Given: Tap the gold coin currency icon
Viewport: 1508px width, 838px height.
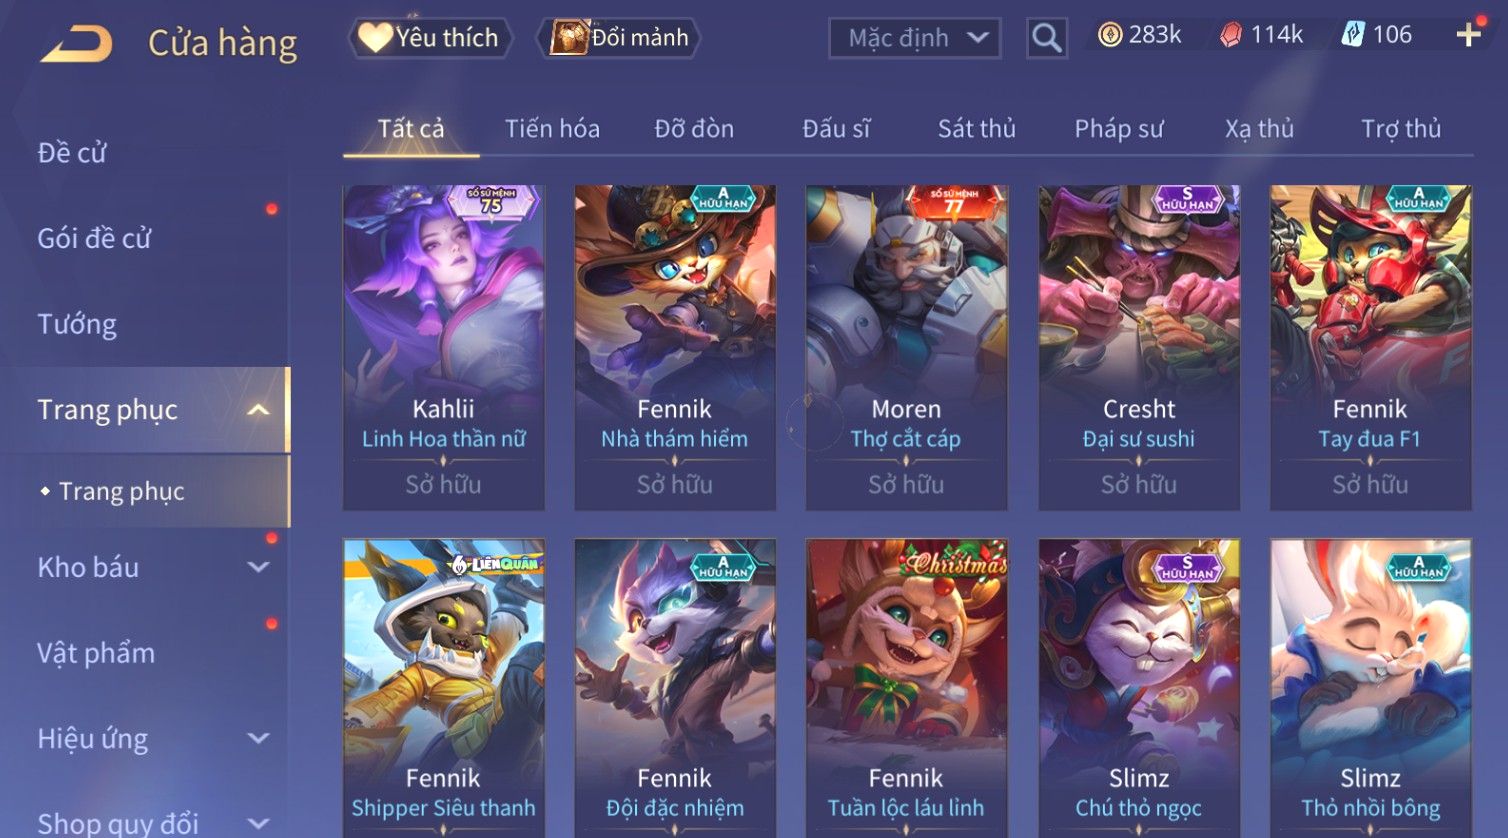Looking at the screenshot, I should coord(1110,35).
